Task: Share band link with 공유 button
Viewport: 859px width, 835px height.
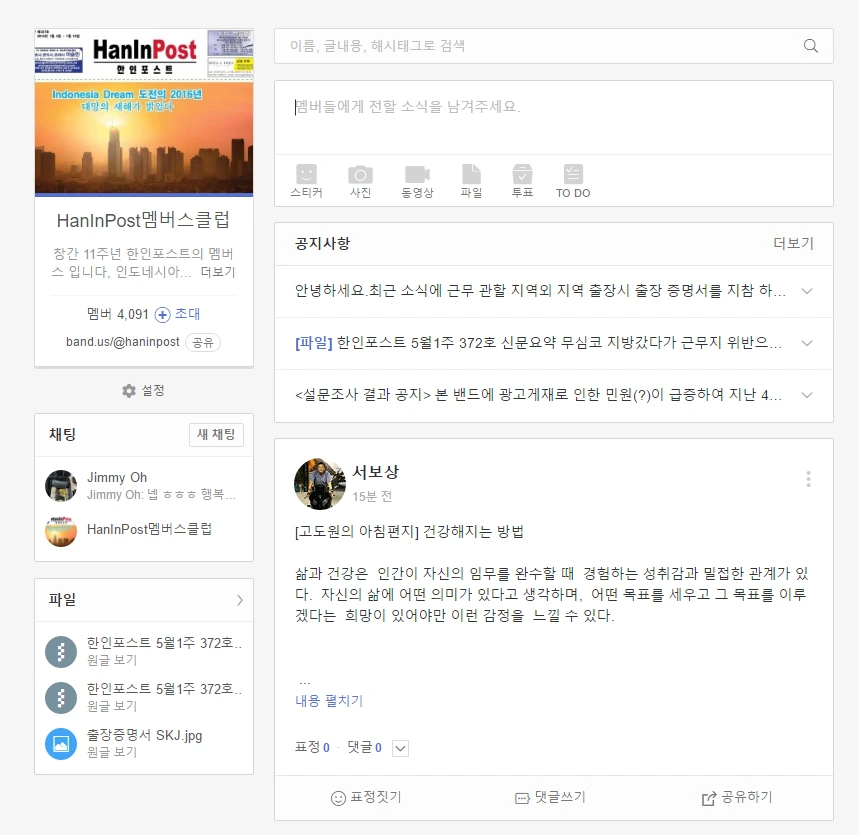Action: (203, 342)
